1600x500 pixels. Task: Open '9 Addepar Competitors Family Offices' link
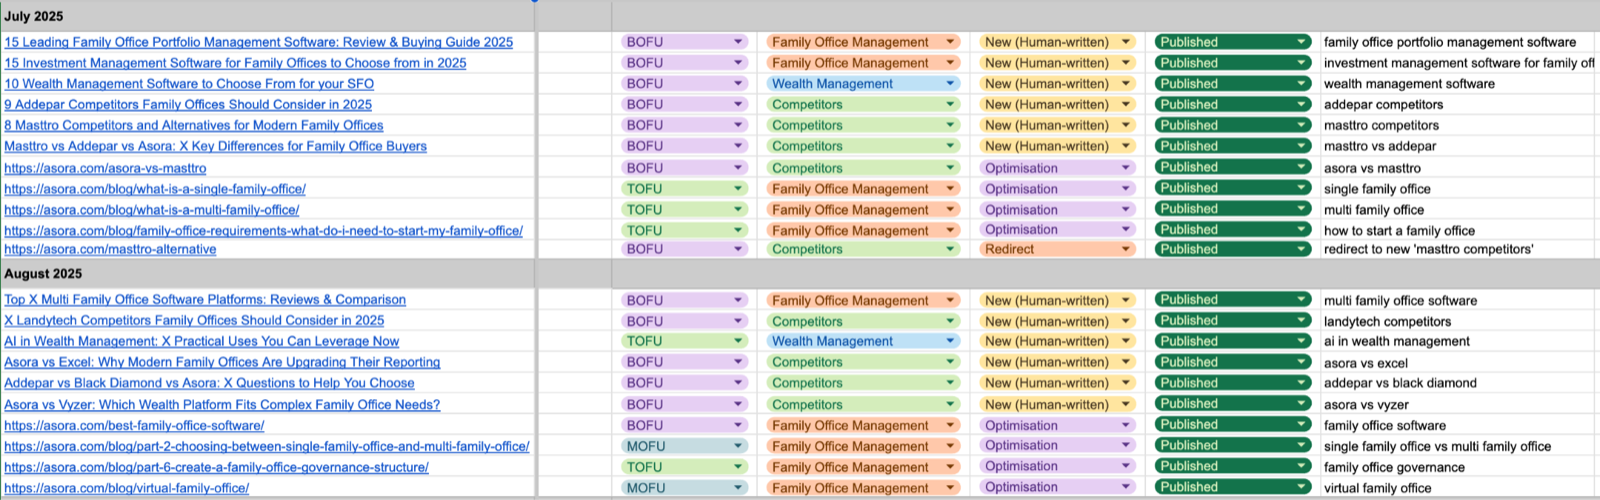coord(188,104)
